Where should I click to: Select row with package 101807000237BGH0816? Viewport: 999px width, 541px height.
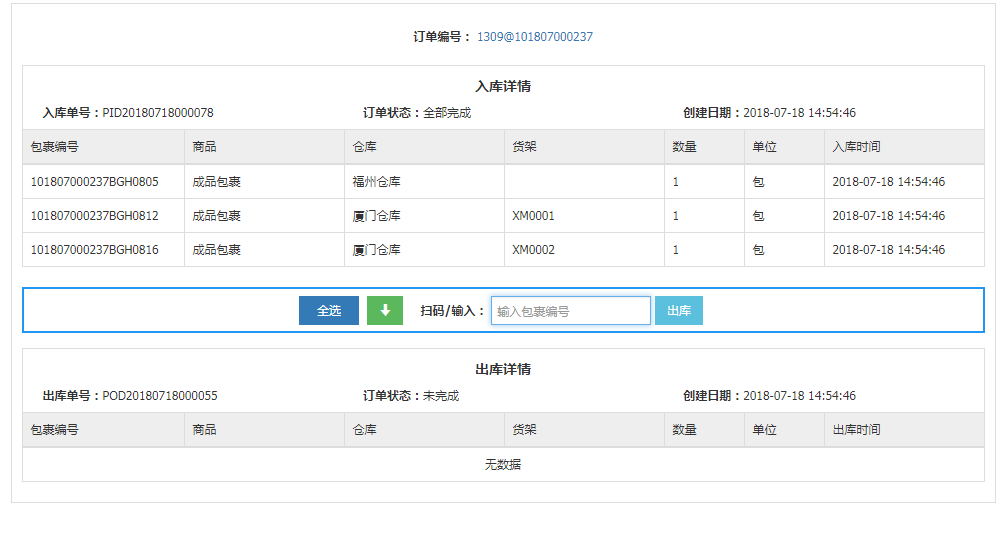[x=95, y=250]
